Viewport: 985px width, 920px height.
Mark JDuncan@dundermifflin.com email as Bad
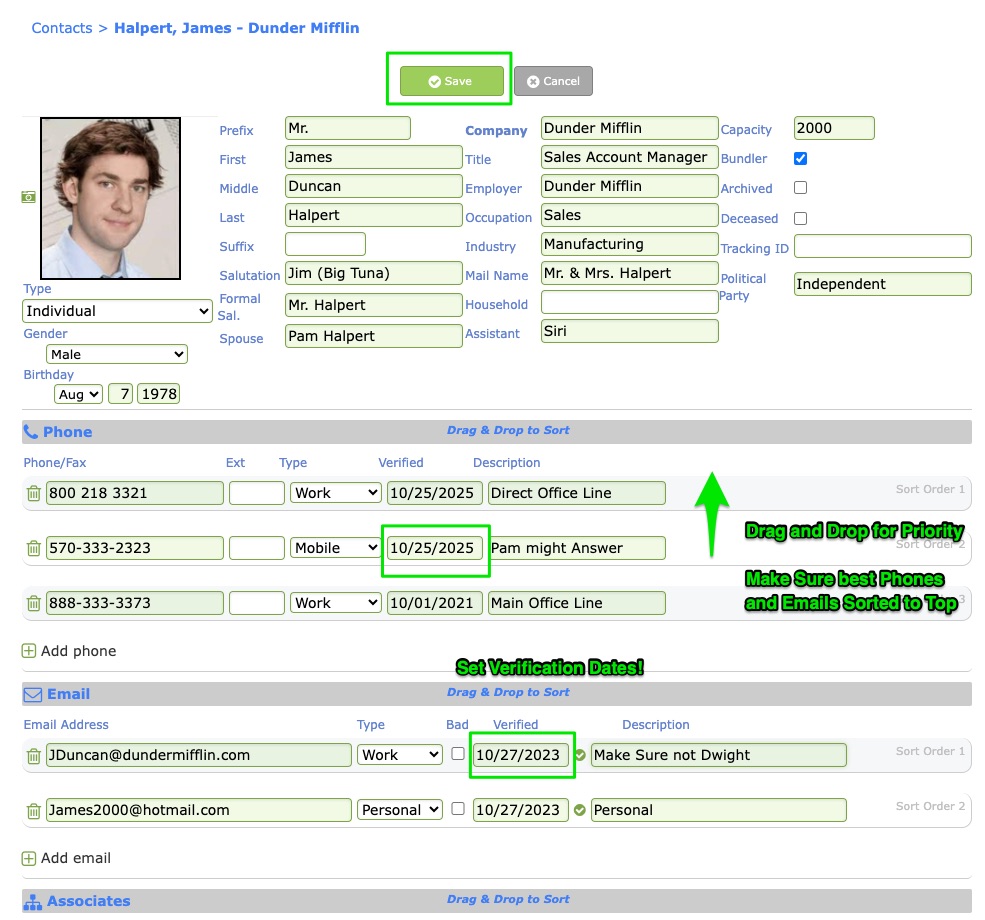[x=458, y=754]
